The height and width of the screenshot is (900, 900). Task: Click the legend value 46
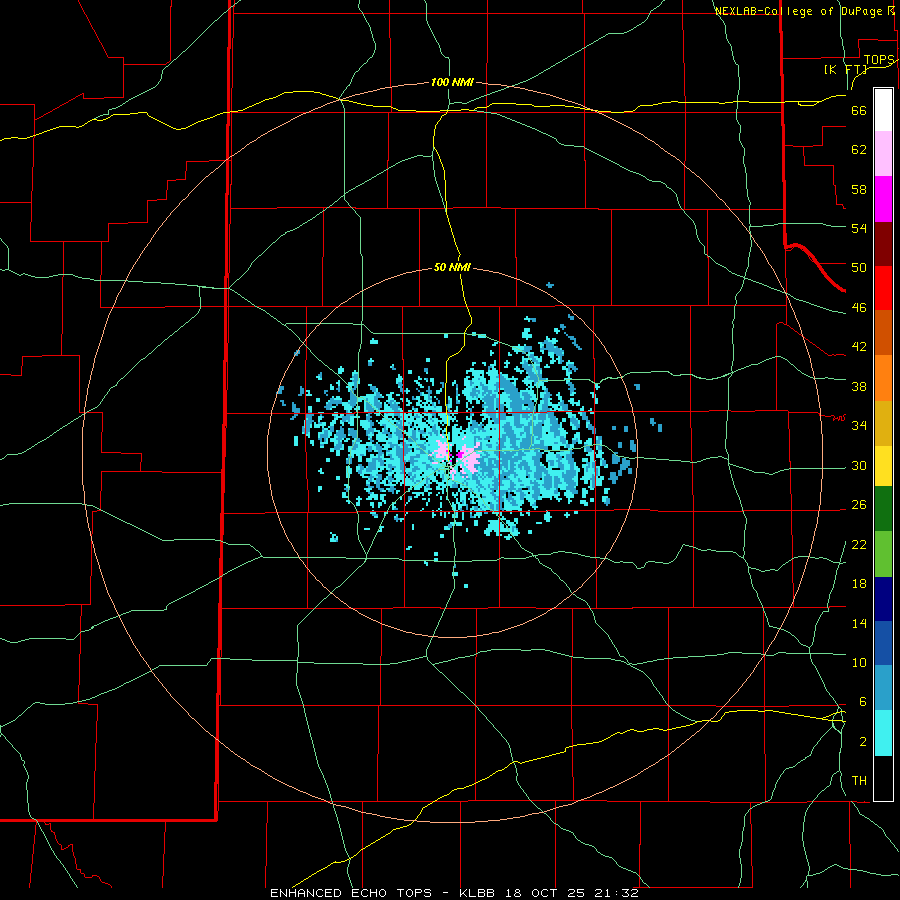(x=859, y=307)
